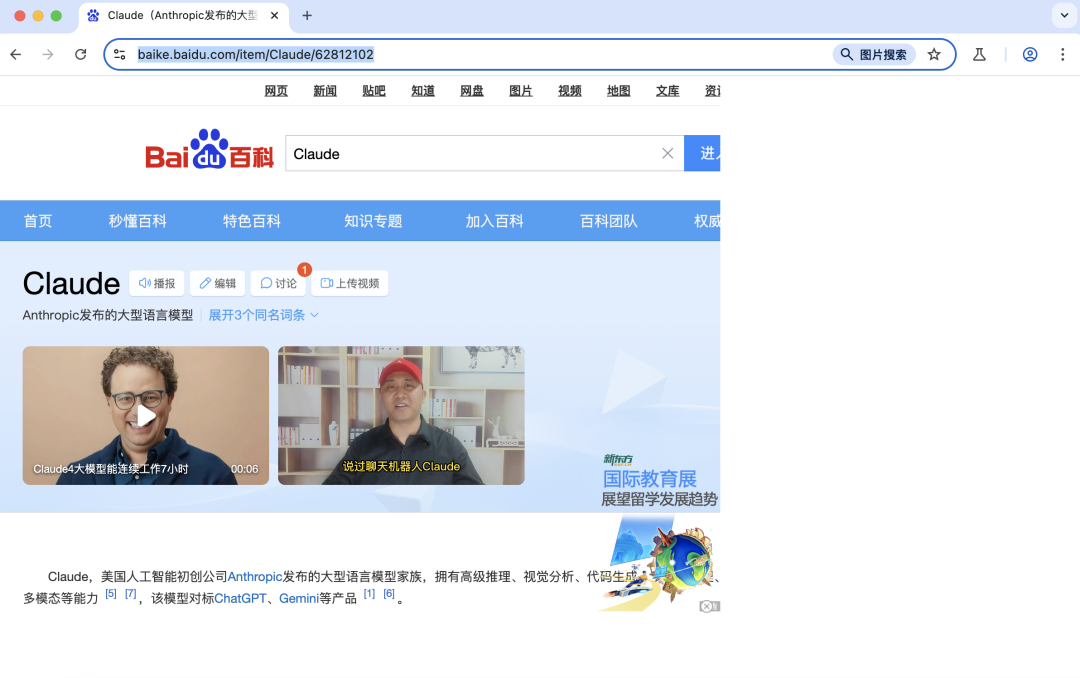The height and width of the screenshot is (678, 1080).
Task: Open 特色百科 nav item
Action: click(252, 221)
